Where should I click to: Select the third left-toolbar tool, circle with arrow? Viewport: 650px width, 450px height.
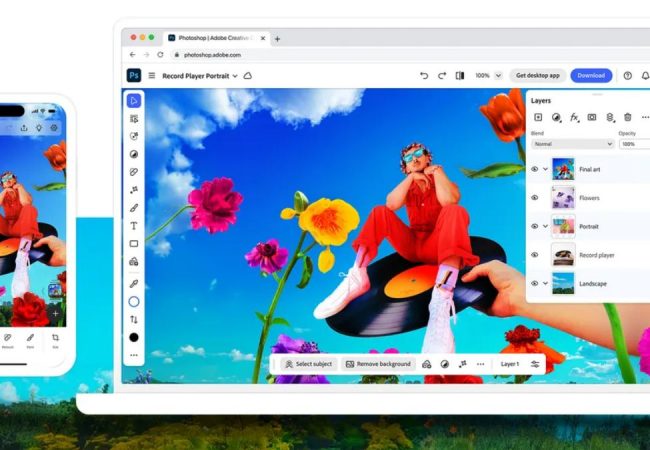tap(133, 136)
